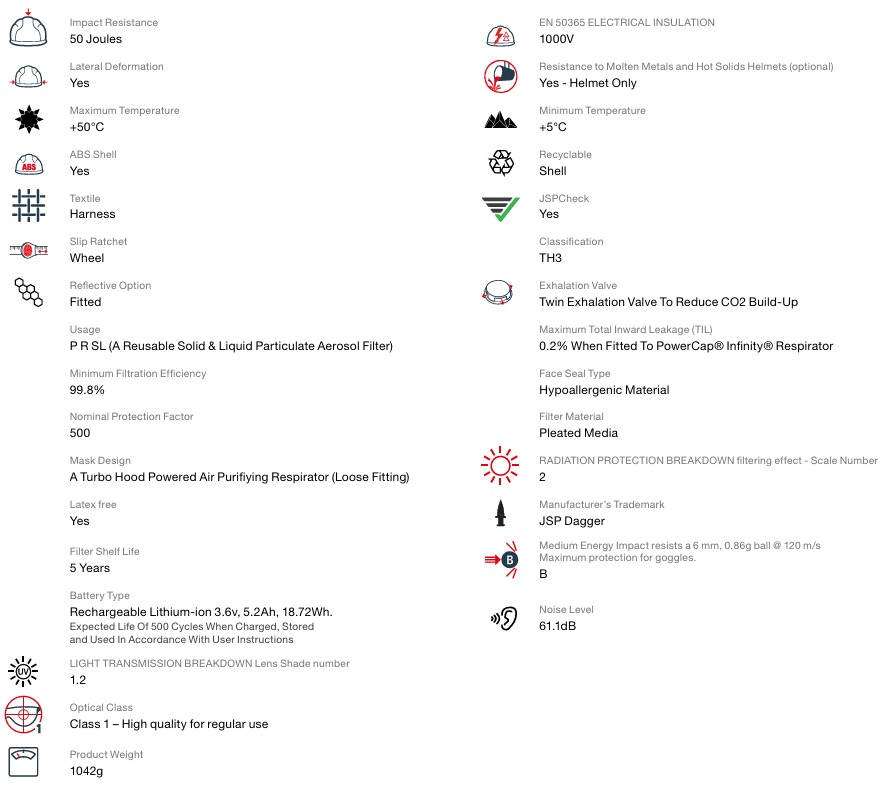Select the Optical Class crosshair icon
Viewport: 886px width, 802px height.
click(24, 715)
